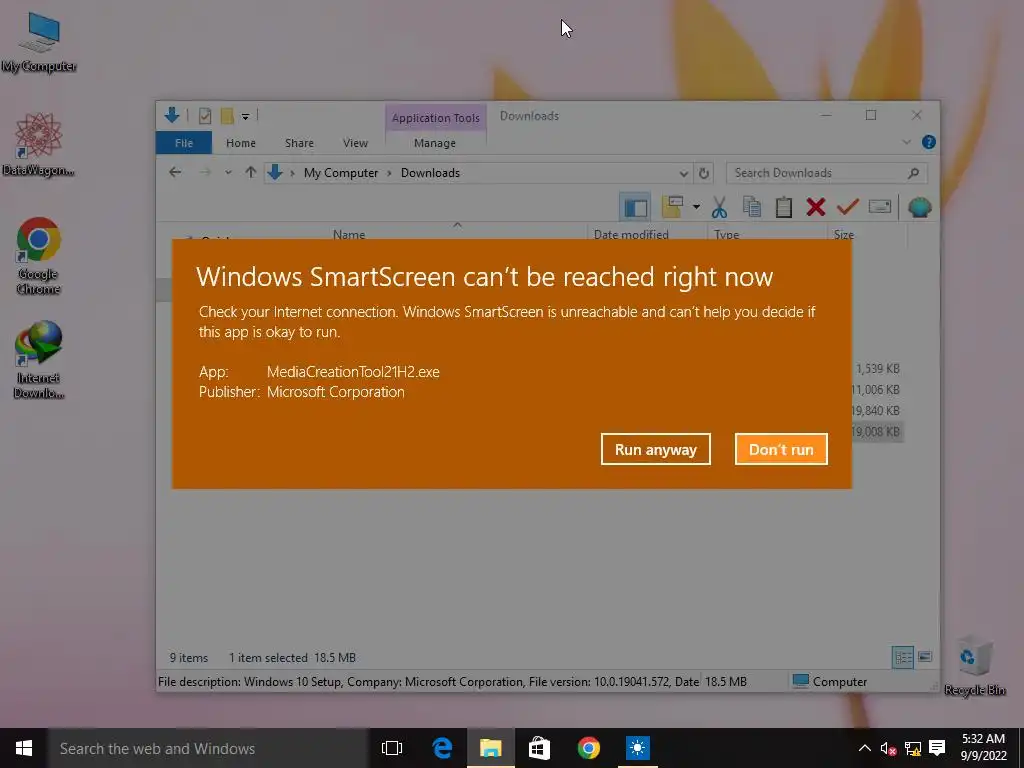
Task: Click the Copy toolbar icon
Action: pos(752,207)
